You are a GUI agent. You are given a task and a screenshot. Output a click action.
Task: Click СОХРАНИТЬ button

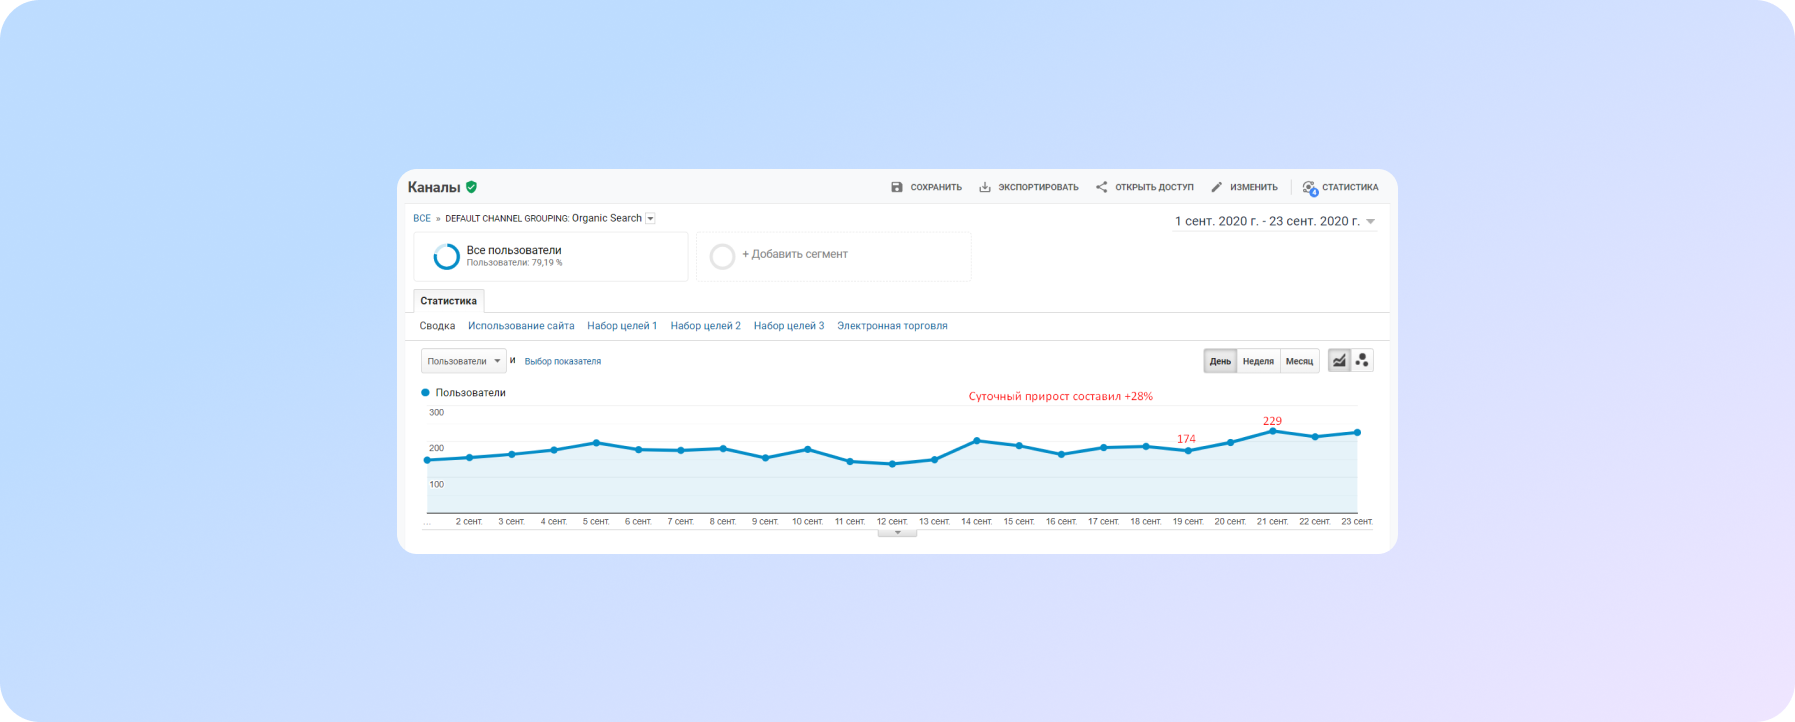pyautogui.click(x=927, y=187)
